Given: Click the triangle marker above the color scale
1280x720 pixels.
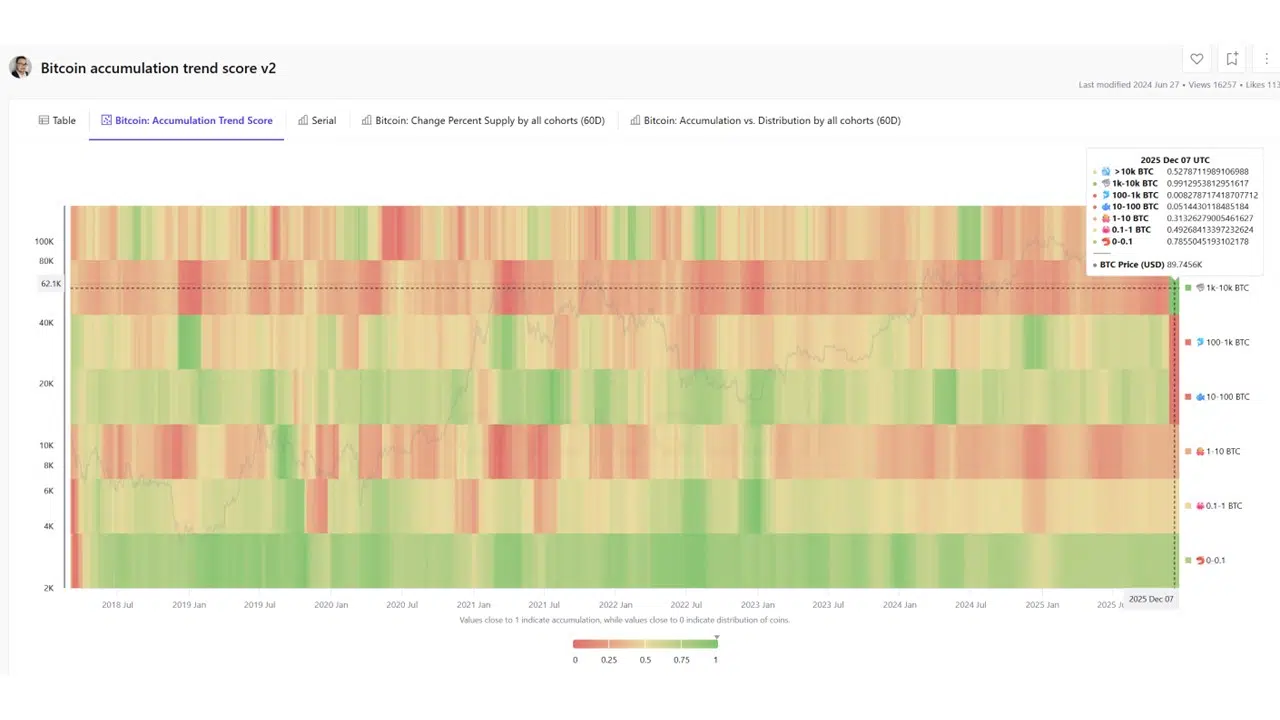Looking at the screenshot, I should 717,636.
